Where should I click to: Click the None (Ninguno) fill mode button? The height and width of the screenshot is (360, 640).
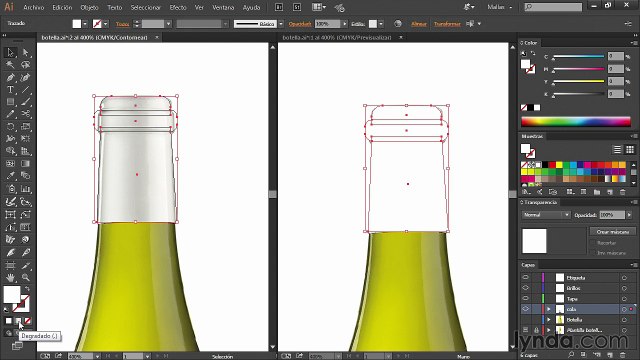(x=28, y=321)
